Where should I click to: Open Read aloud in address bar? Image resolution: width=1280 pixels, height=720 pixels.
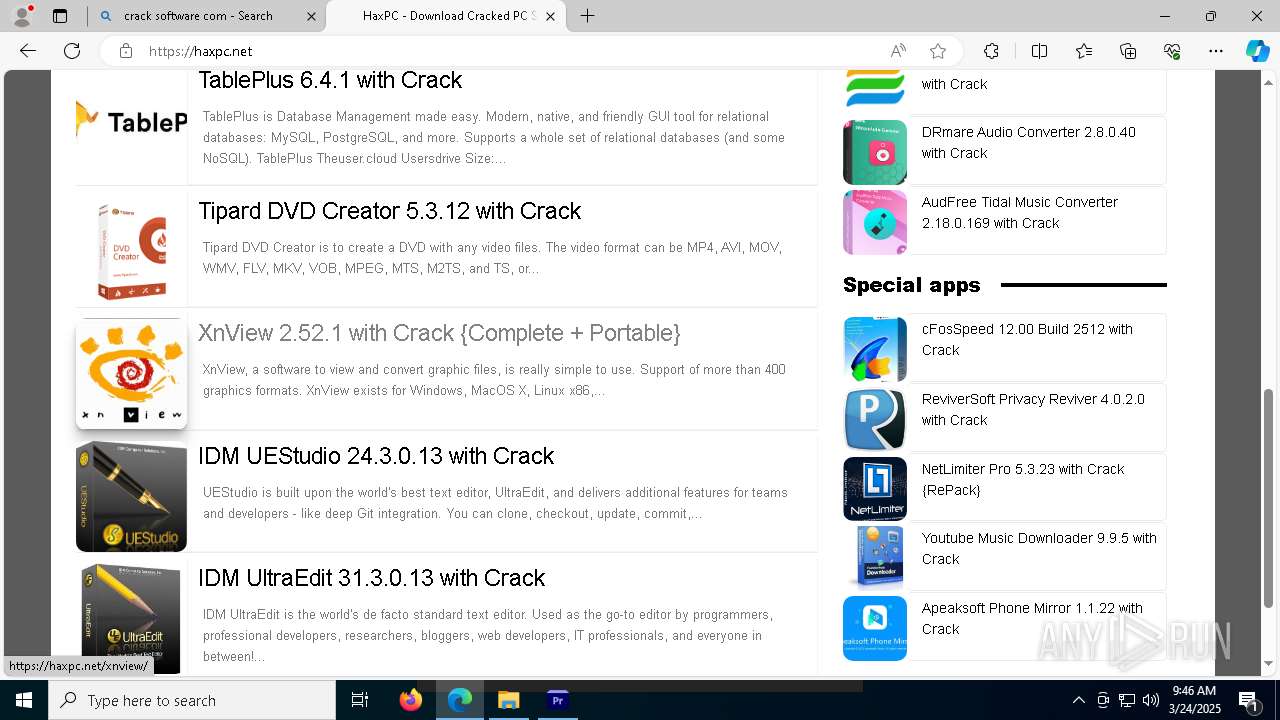click(898, 51)
